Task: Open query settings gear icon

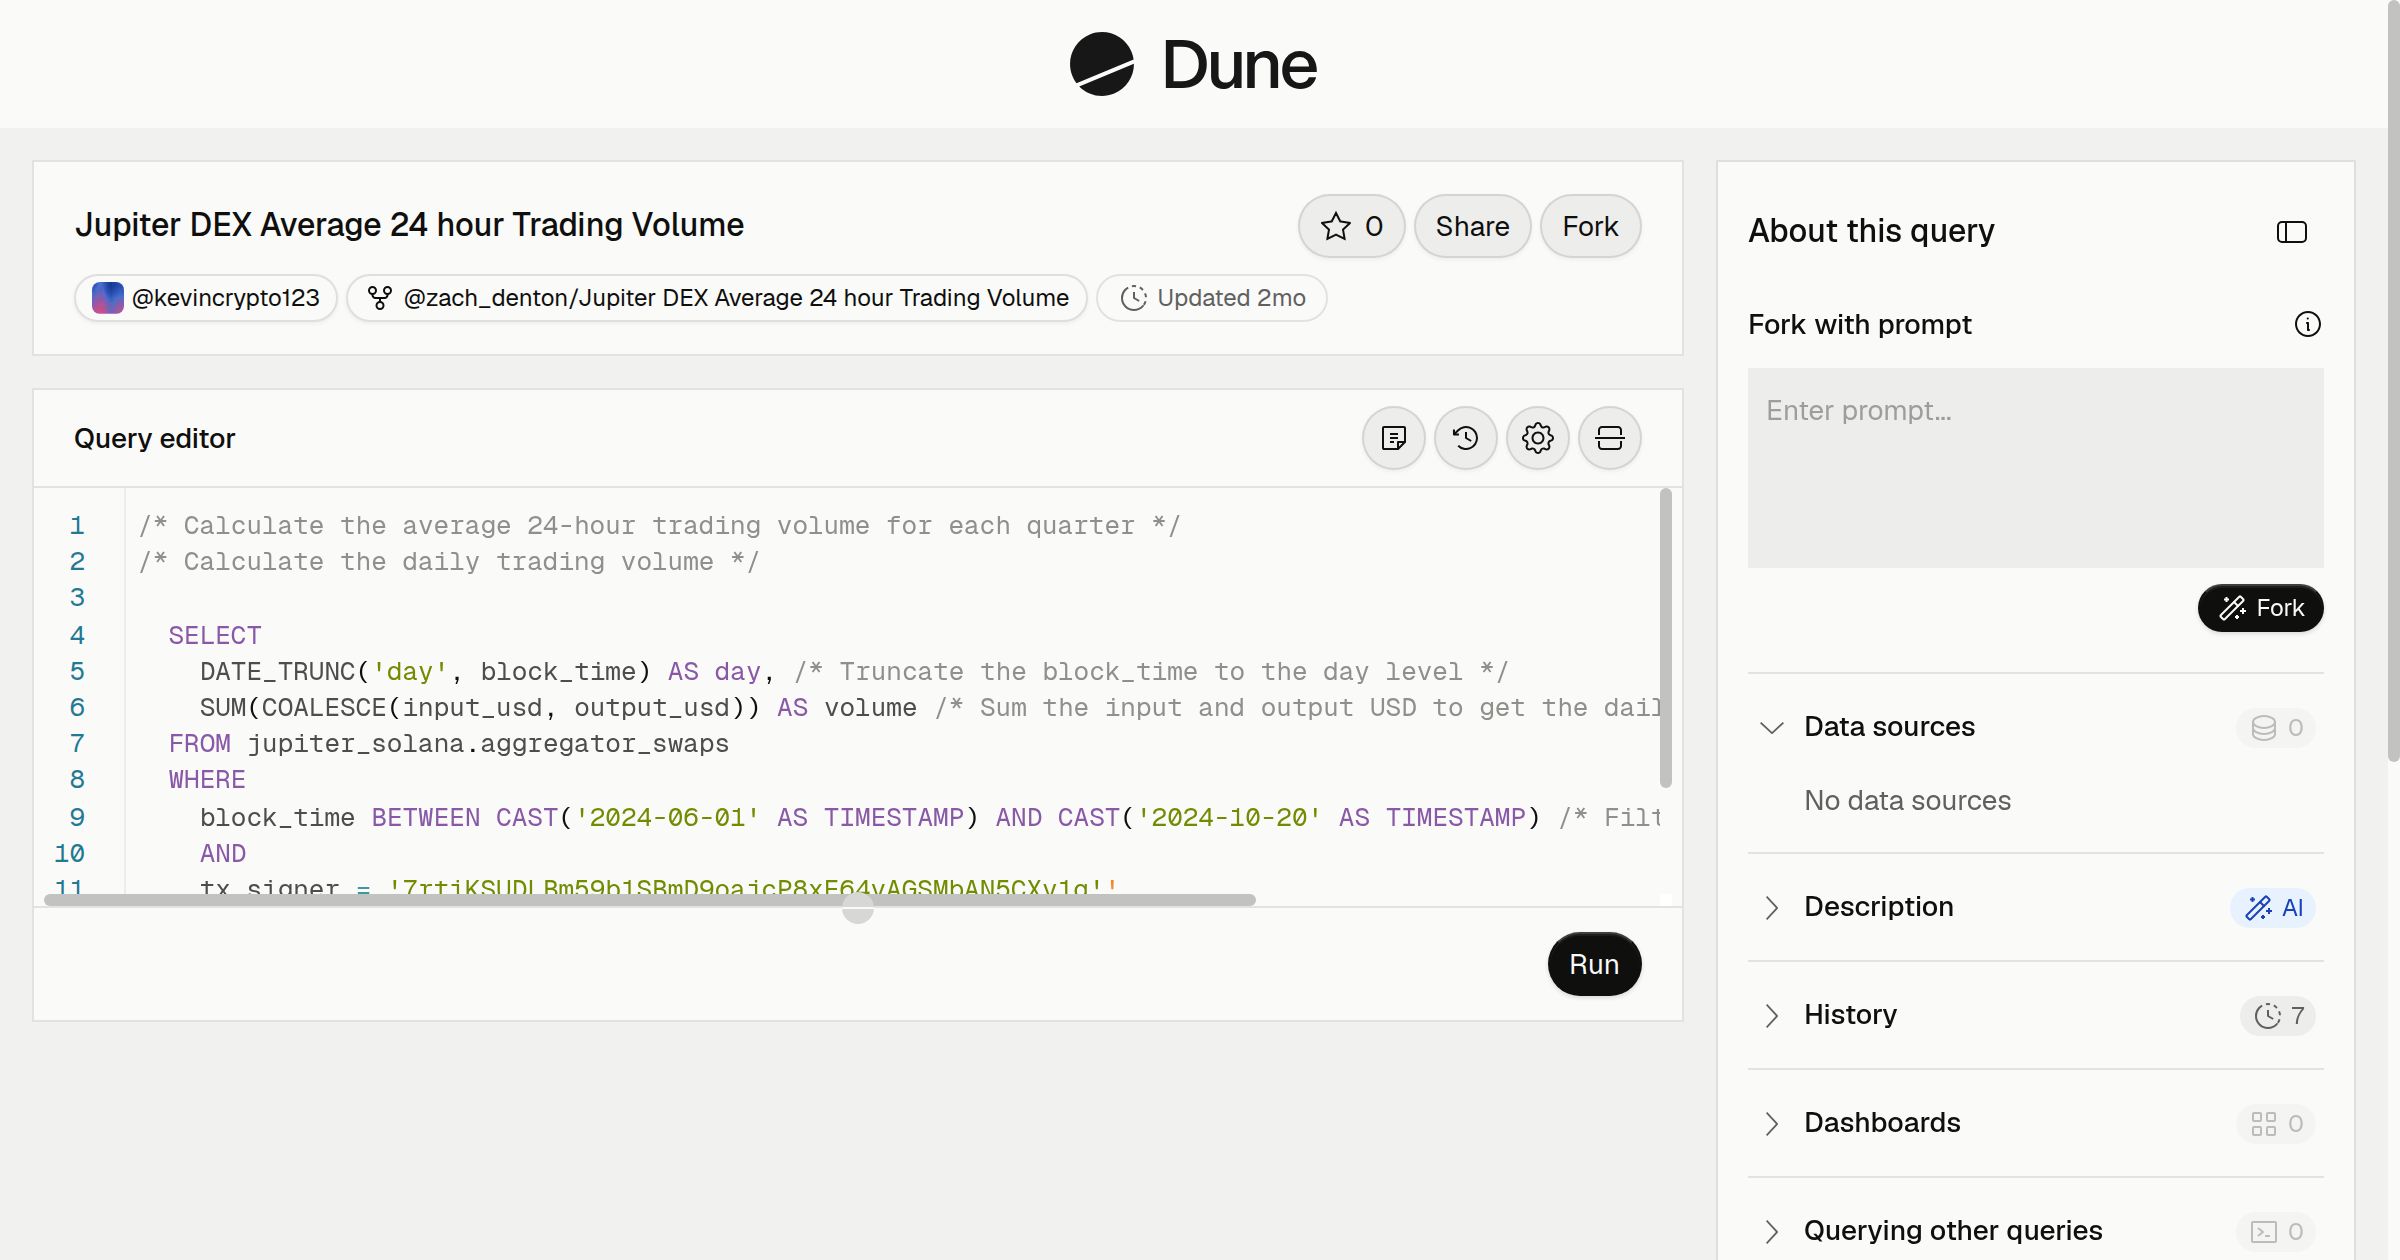Action: coord(1537,438)
